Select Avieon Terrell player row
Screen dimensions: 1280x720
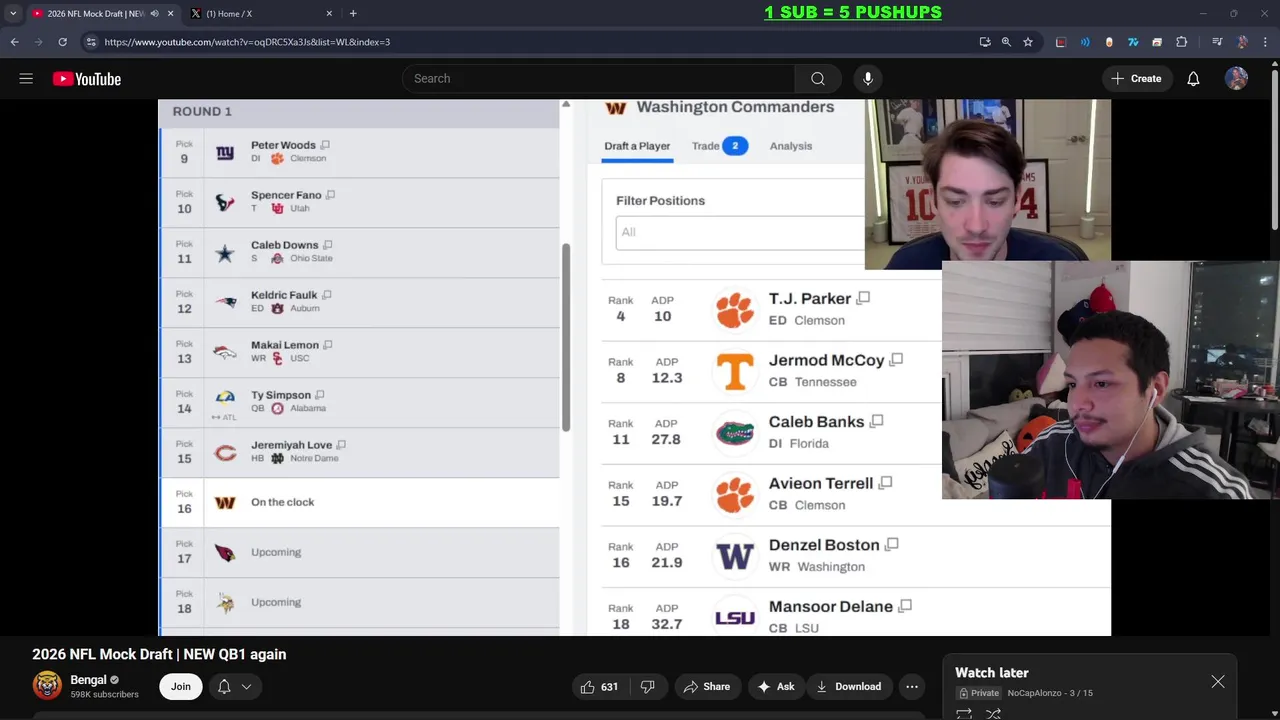point(770,493)
